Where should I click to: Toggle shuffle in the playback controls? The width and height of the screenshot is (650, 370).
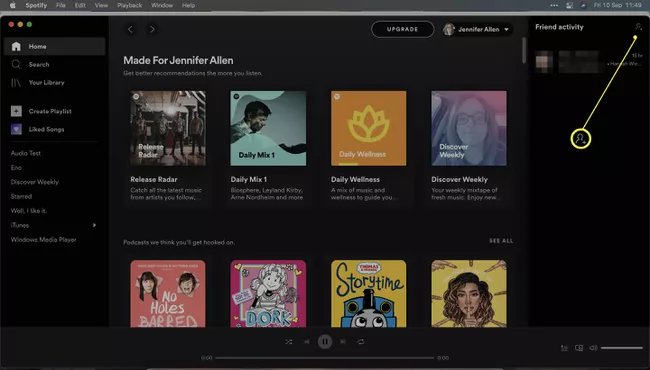point(289,342)
